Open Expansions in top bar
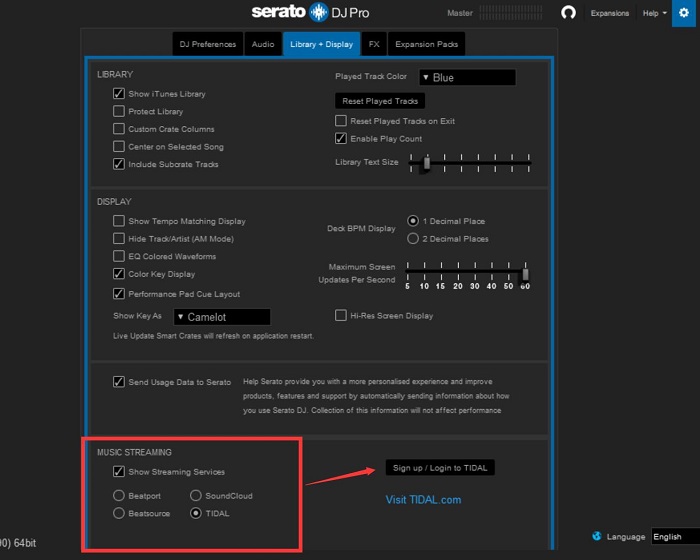Image resolution: width=700 pixels, height=560 pixels. tap(609, 13)
